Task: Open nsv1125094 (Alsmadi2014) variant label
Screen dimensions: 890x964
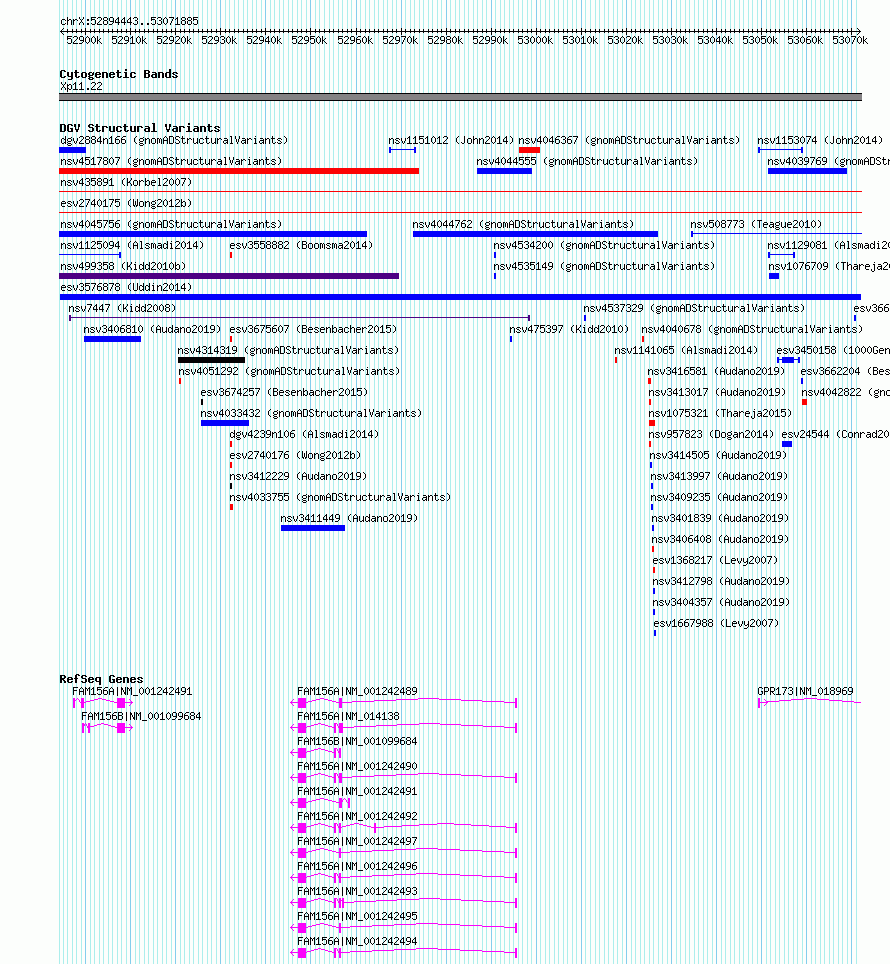Action: click(132, 245)
